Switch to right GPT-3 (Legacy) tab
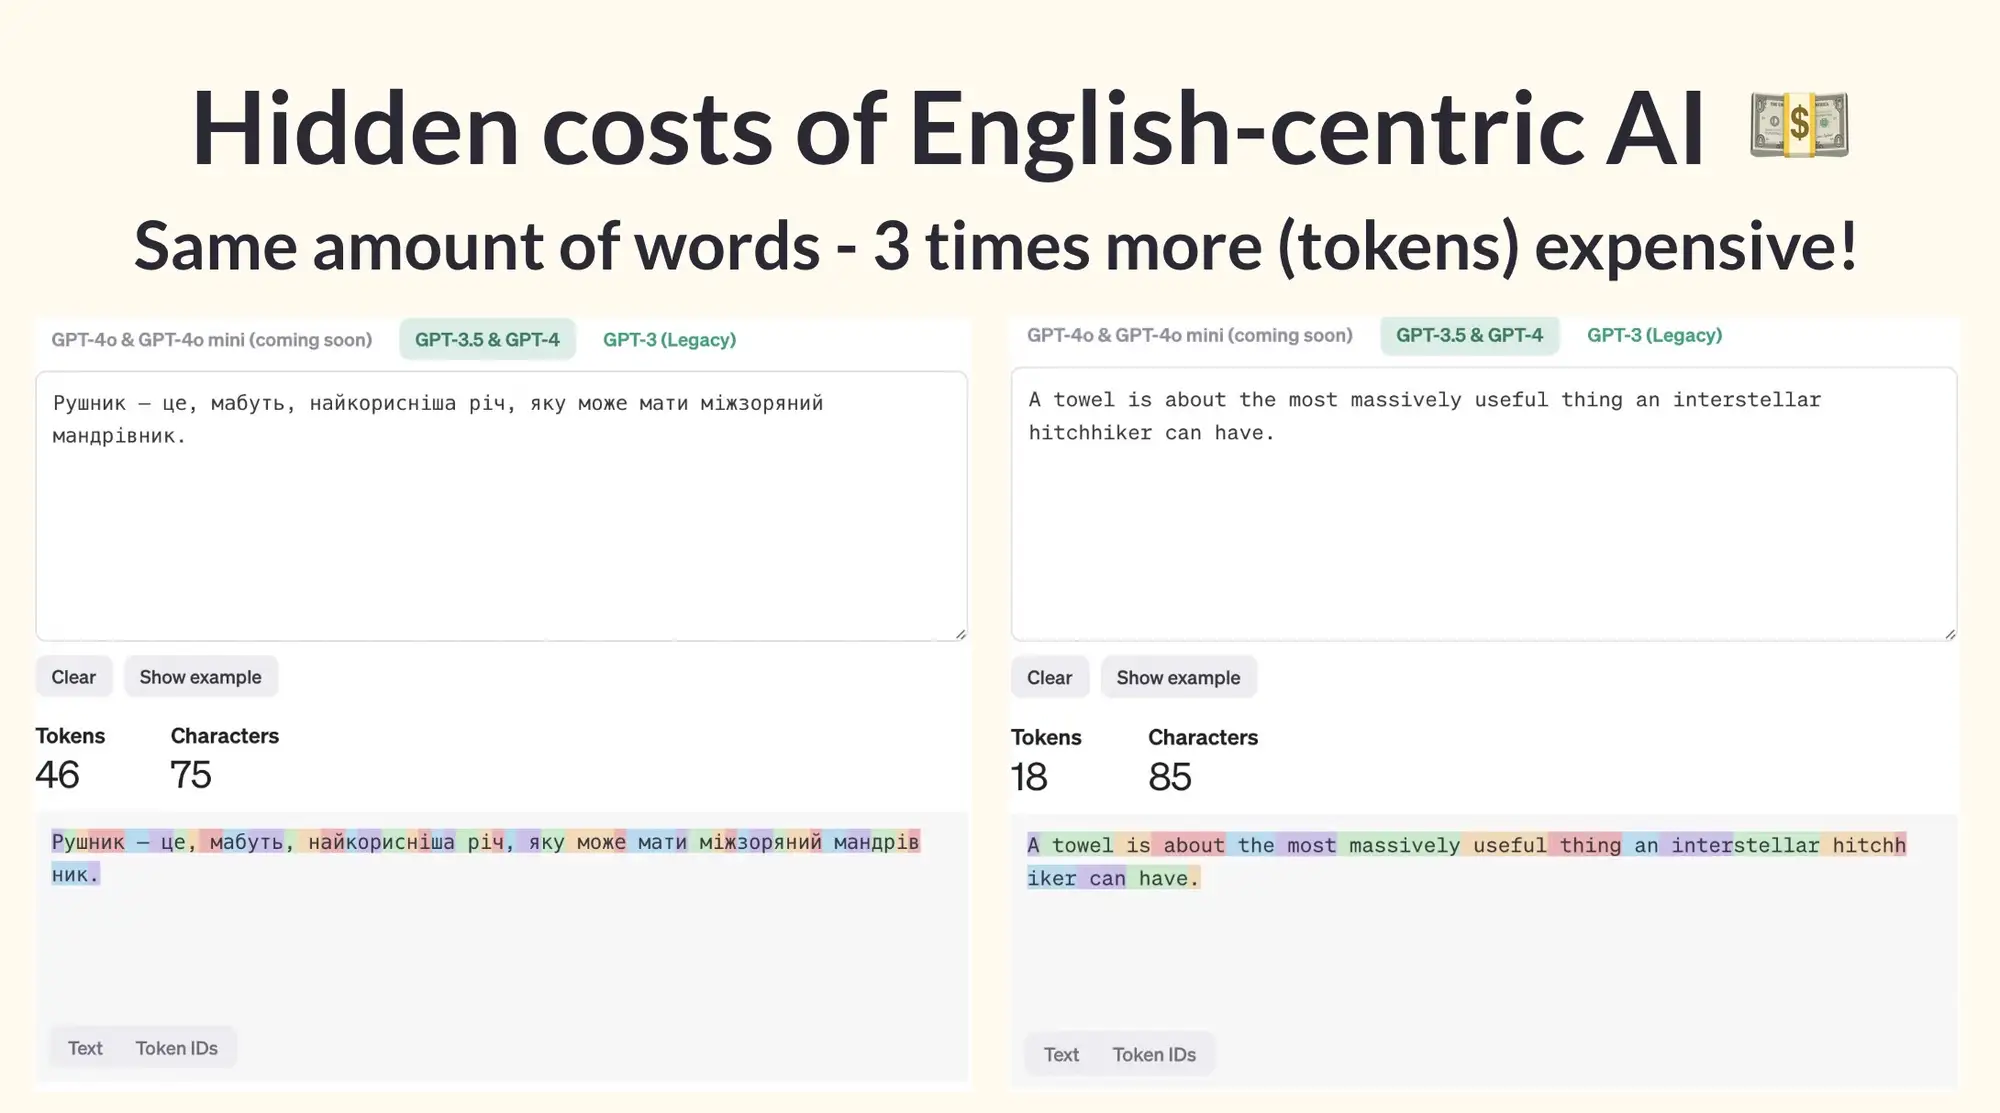2000x1113 pixels. (x=1654, y=335)
